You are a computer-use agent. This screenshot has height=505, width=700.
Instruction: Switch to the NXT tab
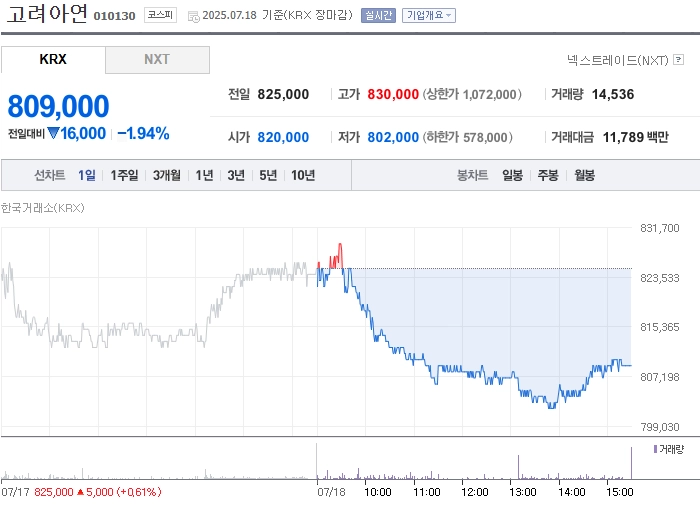pyautogui.click(x=157, y=59)
